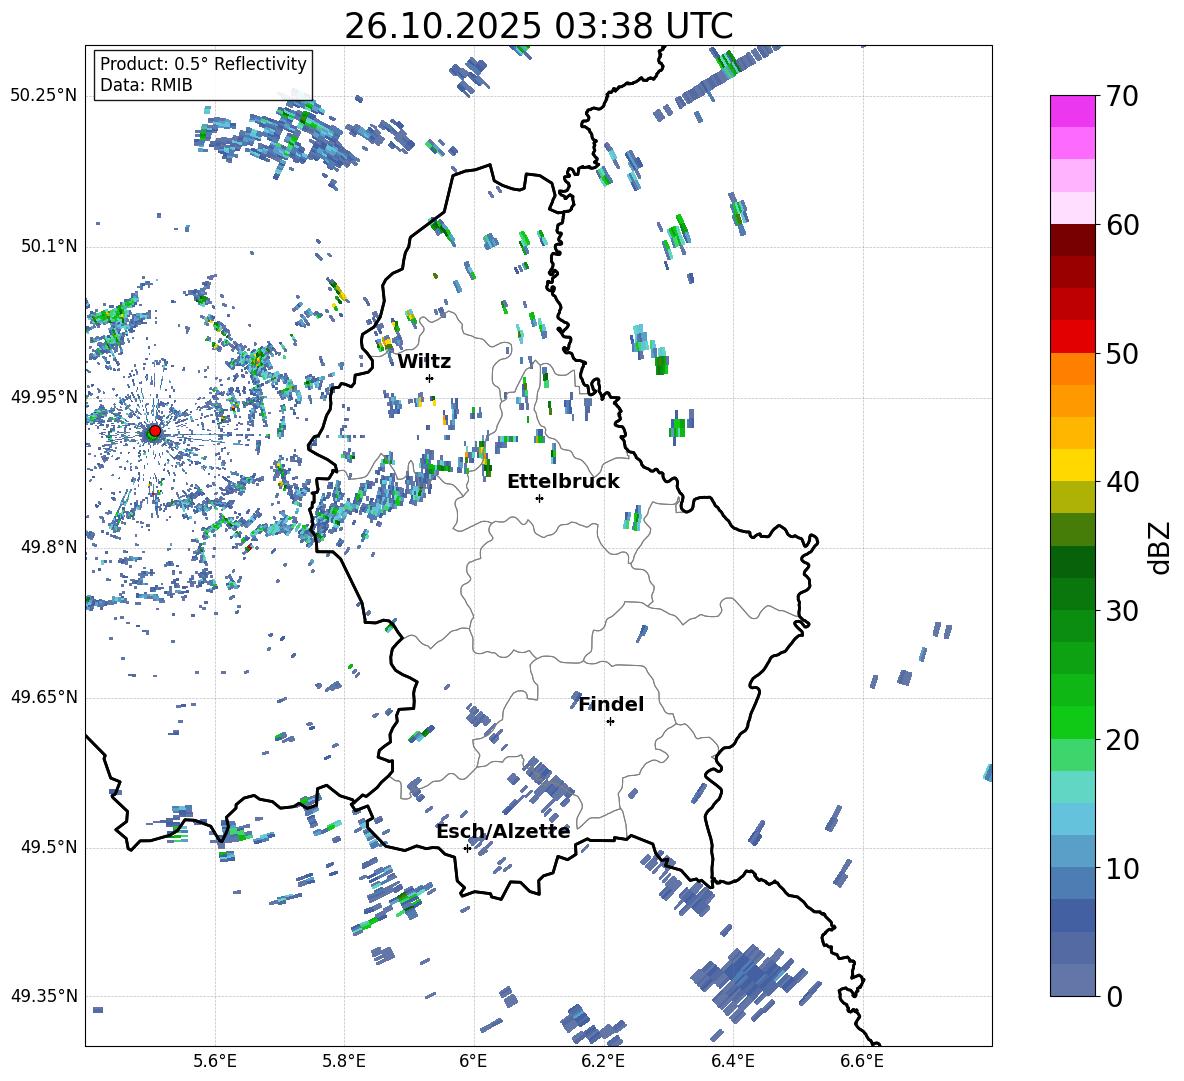This screenshot has height=1081, width=1184.
Task: Click the 40 value on the colorbar
Action: (1122, 482)
